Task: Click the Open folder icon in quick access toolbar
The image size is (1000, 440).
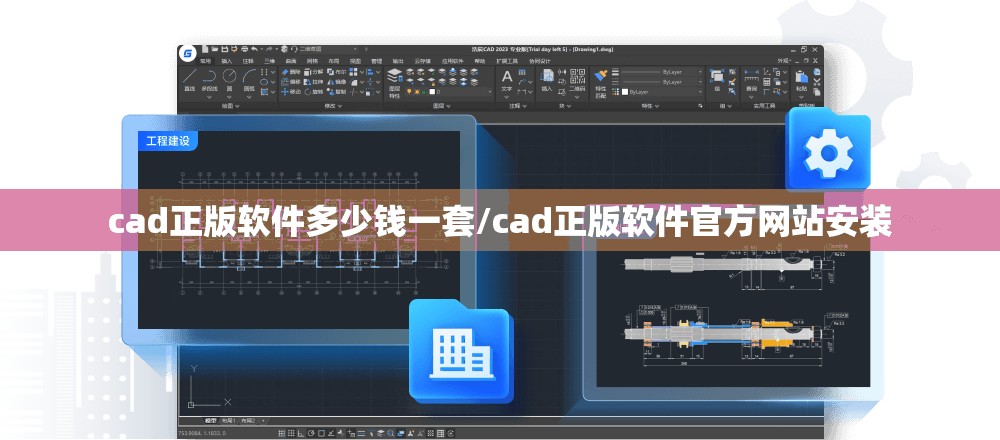Action: click(216, 48)
